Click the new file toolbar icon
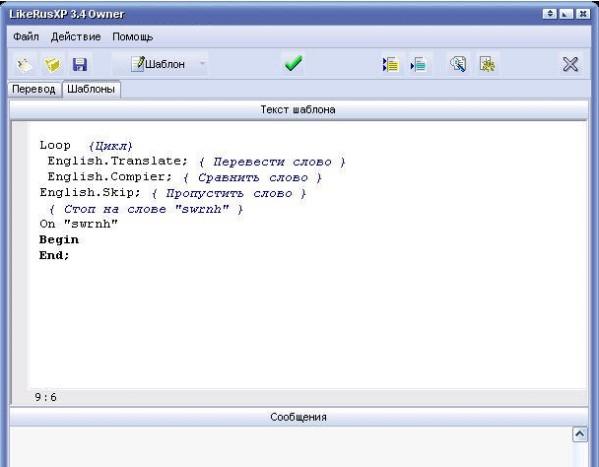This screenshot has height=467, width=599. click(24, 64)
